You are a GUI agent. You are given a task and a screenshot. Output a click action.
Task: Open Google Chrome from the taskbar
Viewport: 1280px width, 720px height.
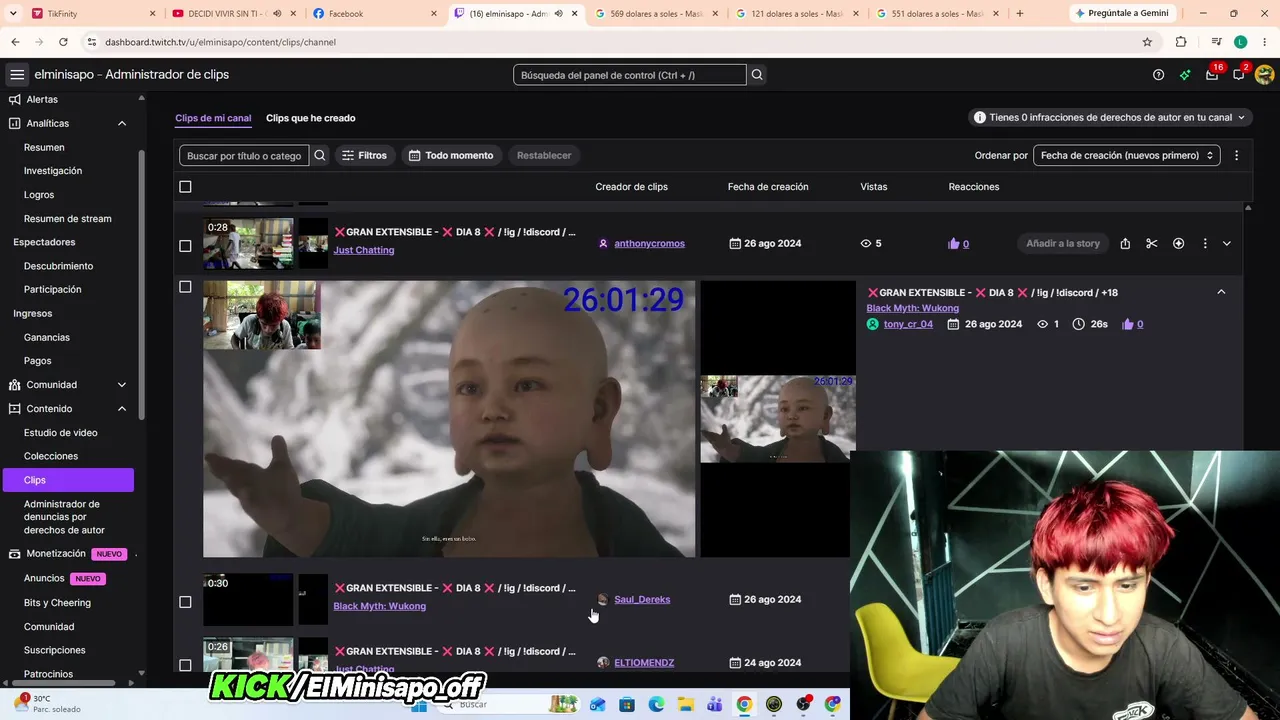(x=744, y=705)
